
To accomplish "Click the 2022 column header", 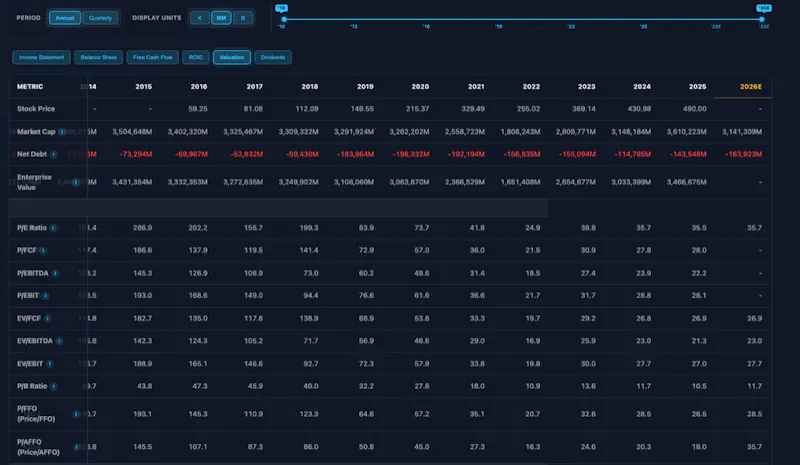I will point(531,87).
